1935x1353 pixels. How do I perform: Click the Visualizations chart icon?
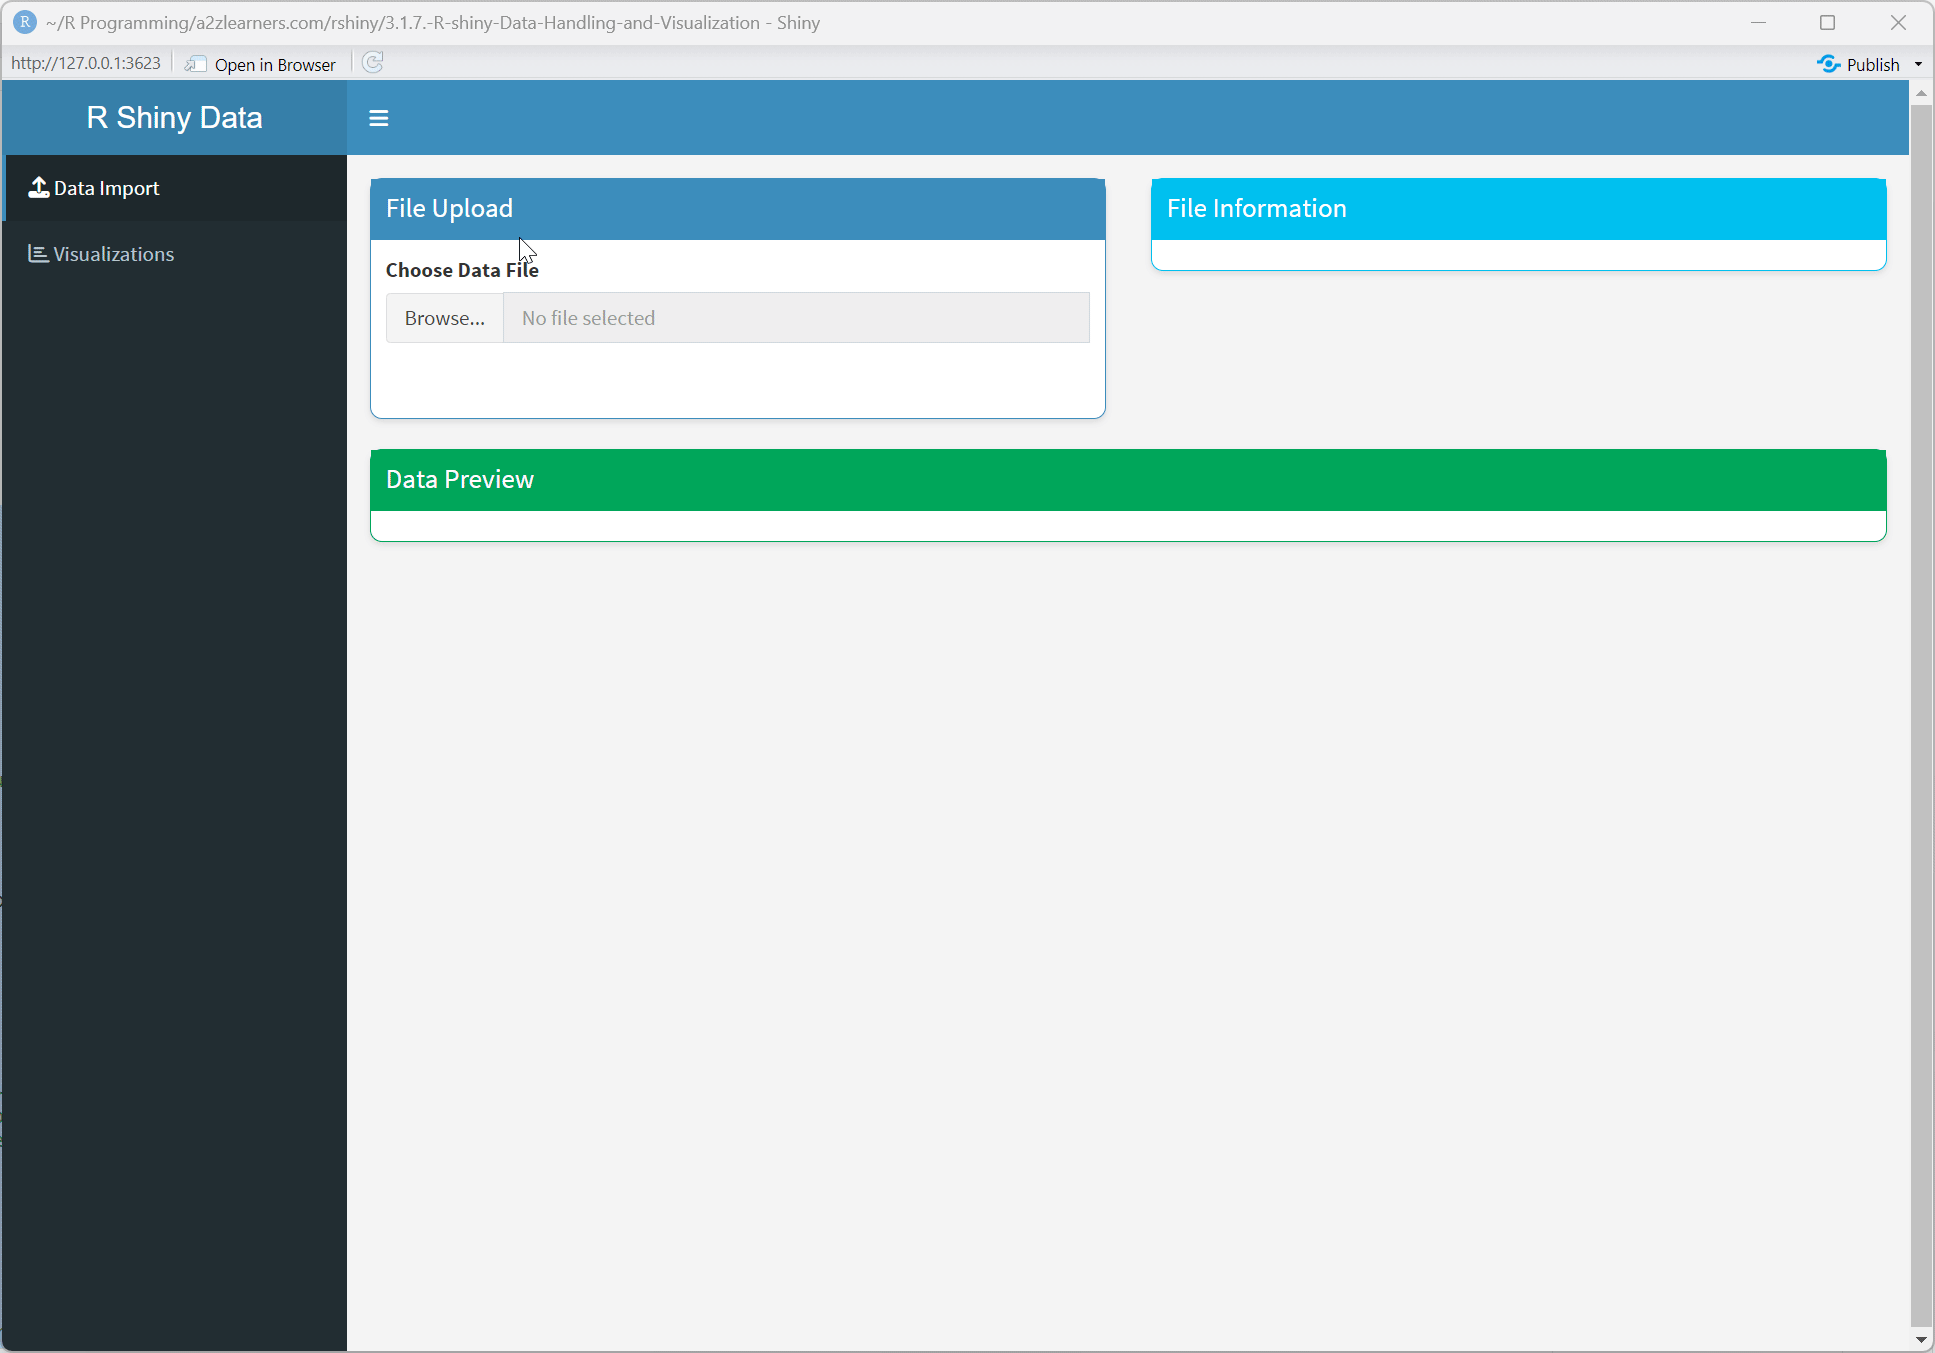click(x=38, y=253)
